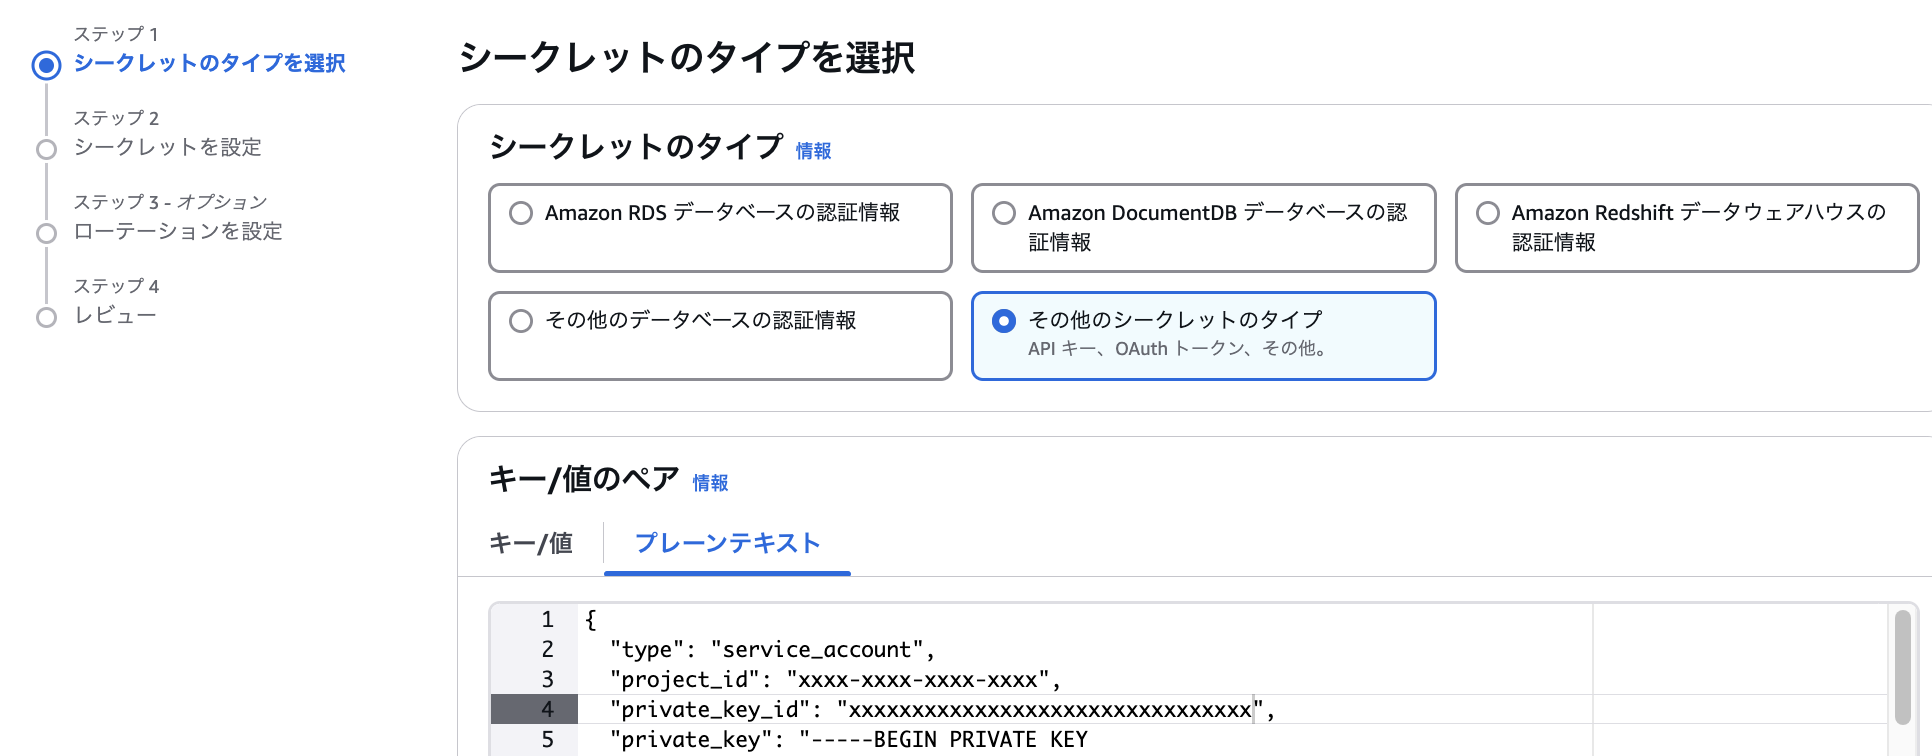Click the "type": "service_account" line in editor
The width and height of the screenshot is (1932, 756).
coord(771,649)
